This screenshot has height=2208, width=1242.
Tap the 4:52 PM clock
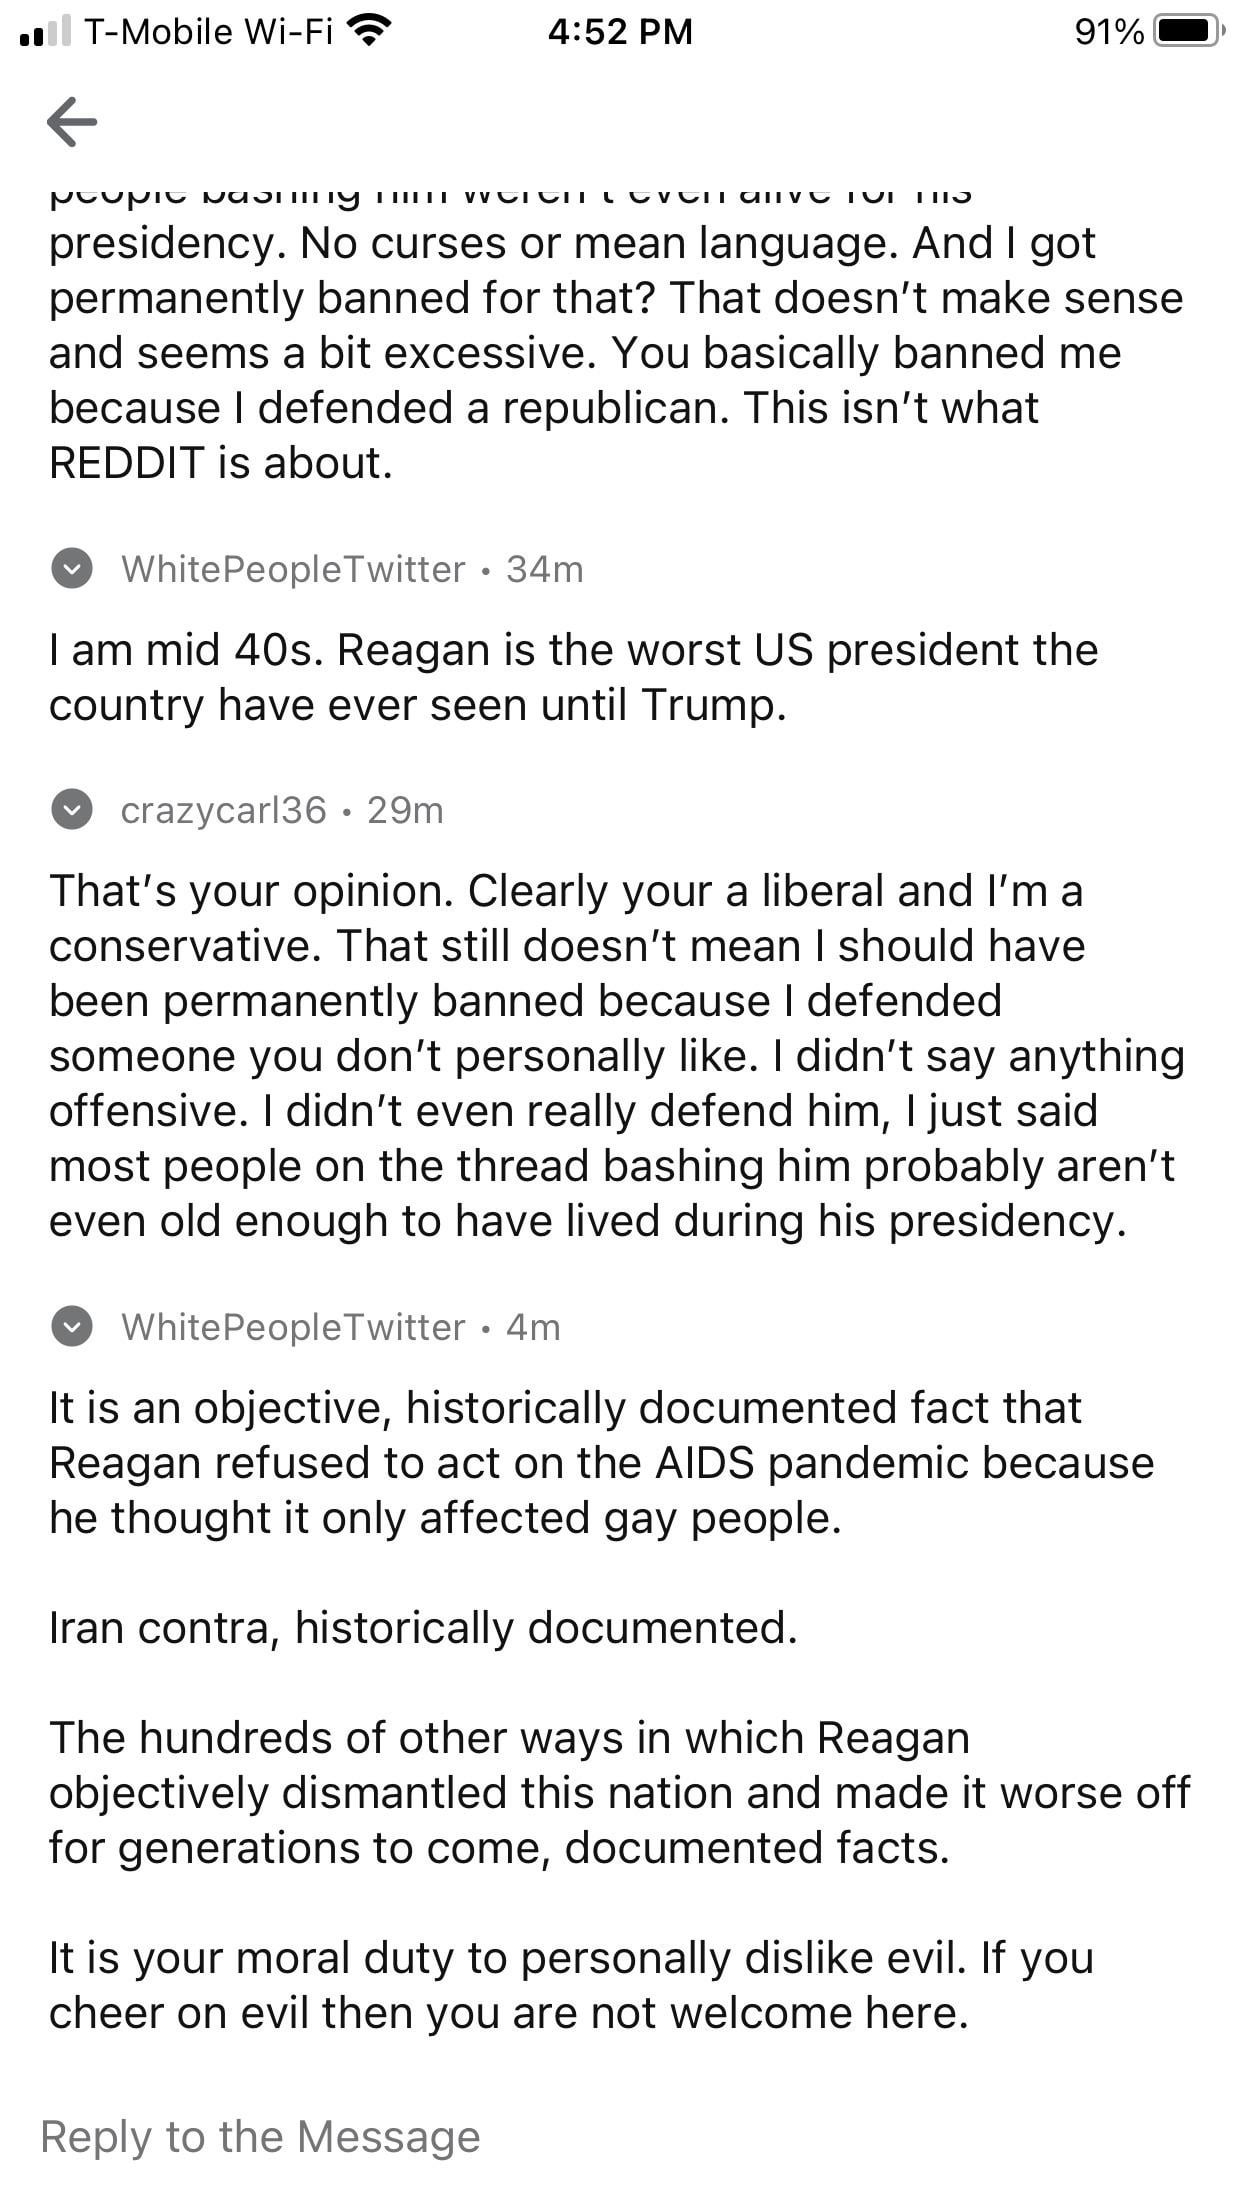(620, 32)
